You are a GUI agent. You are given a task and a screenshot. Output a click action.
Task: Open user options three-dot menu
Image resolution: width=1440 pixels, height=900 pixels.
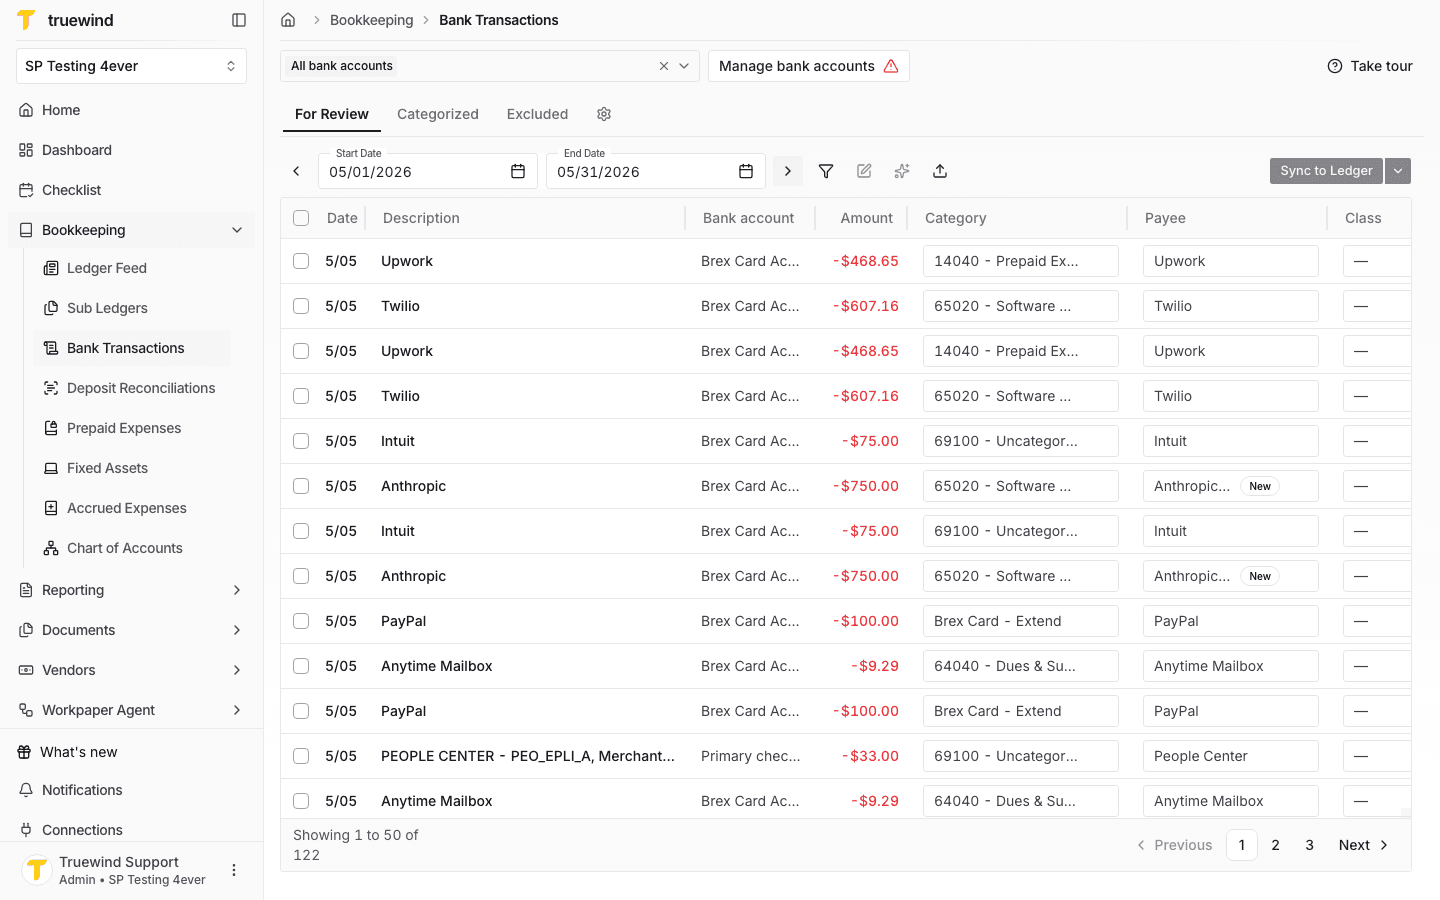234,870
